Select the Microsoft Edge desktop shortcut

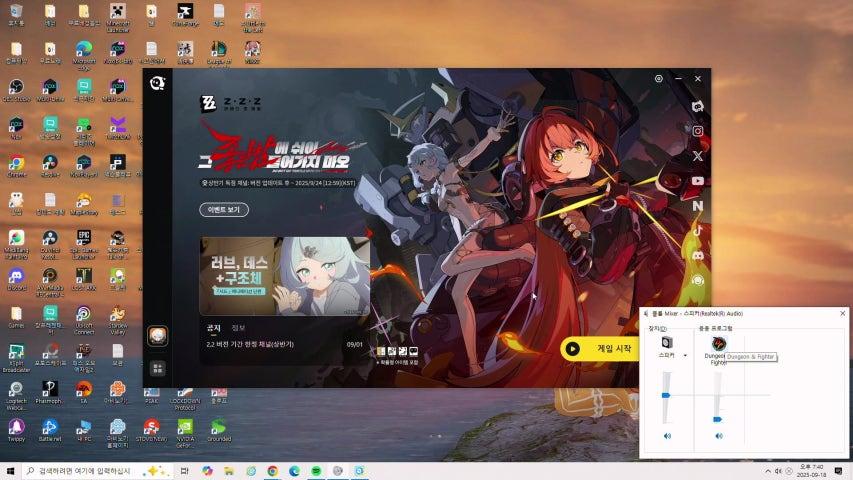tap(84, 55)
